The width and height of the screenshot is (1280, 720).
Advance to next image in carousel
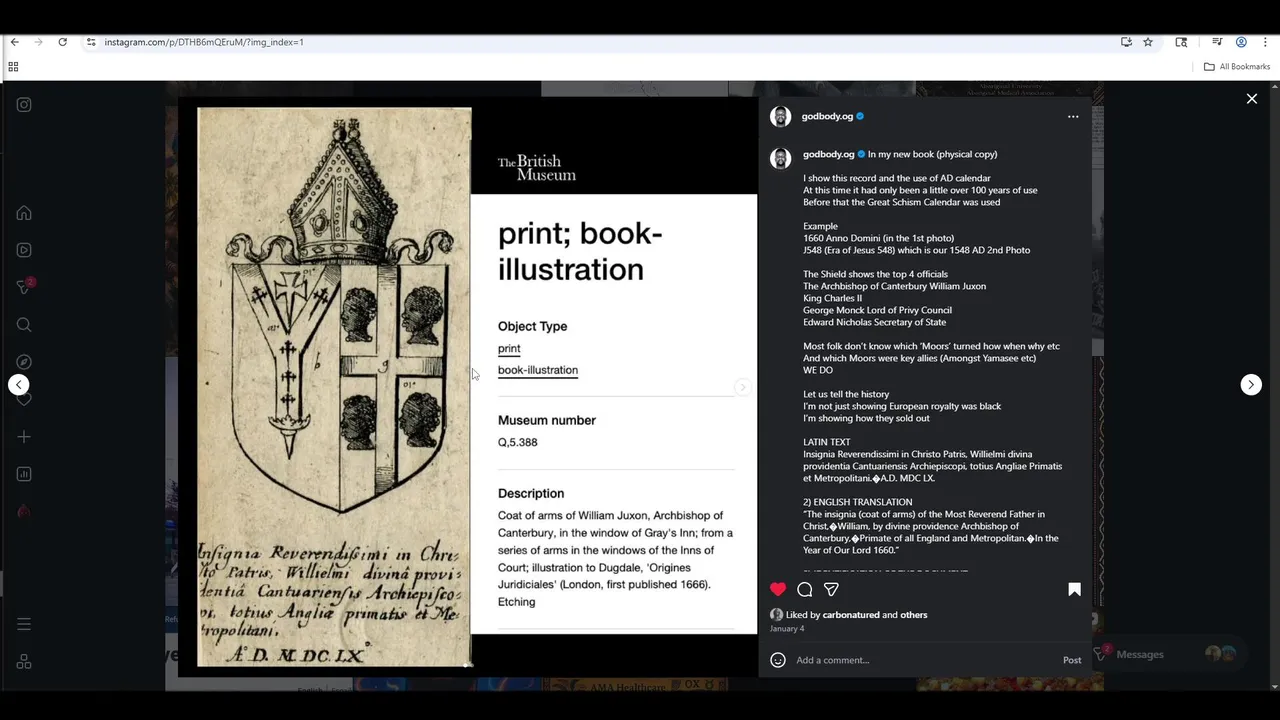click(742, 387)
